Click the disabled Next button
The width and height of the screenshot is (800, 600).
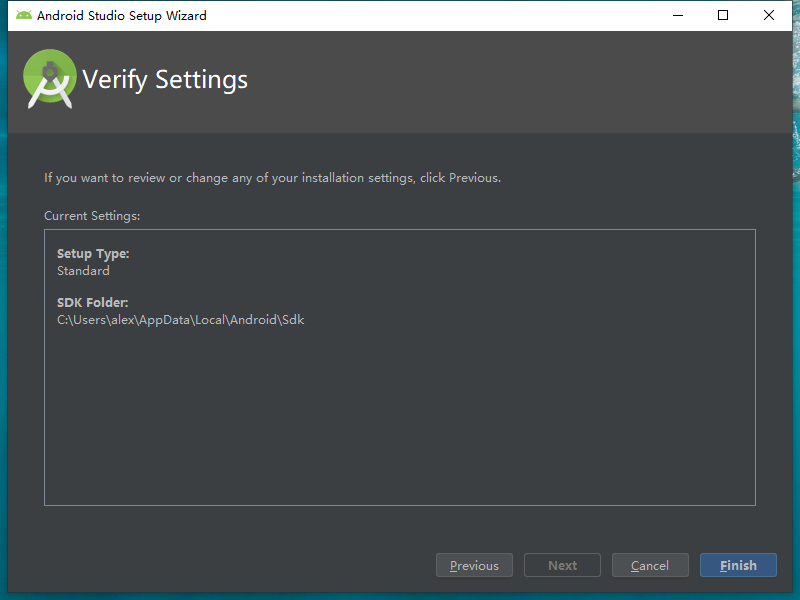coord(562,565)
